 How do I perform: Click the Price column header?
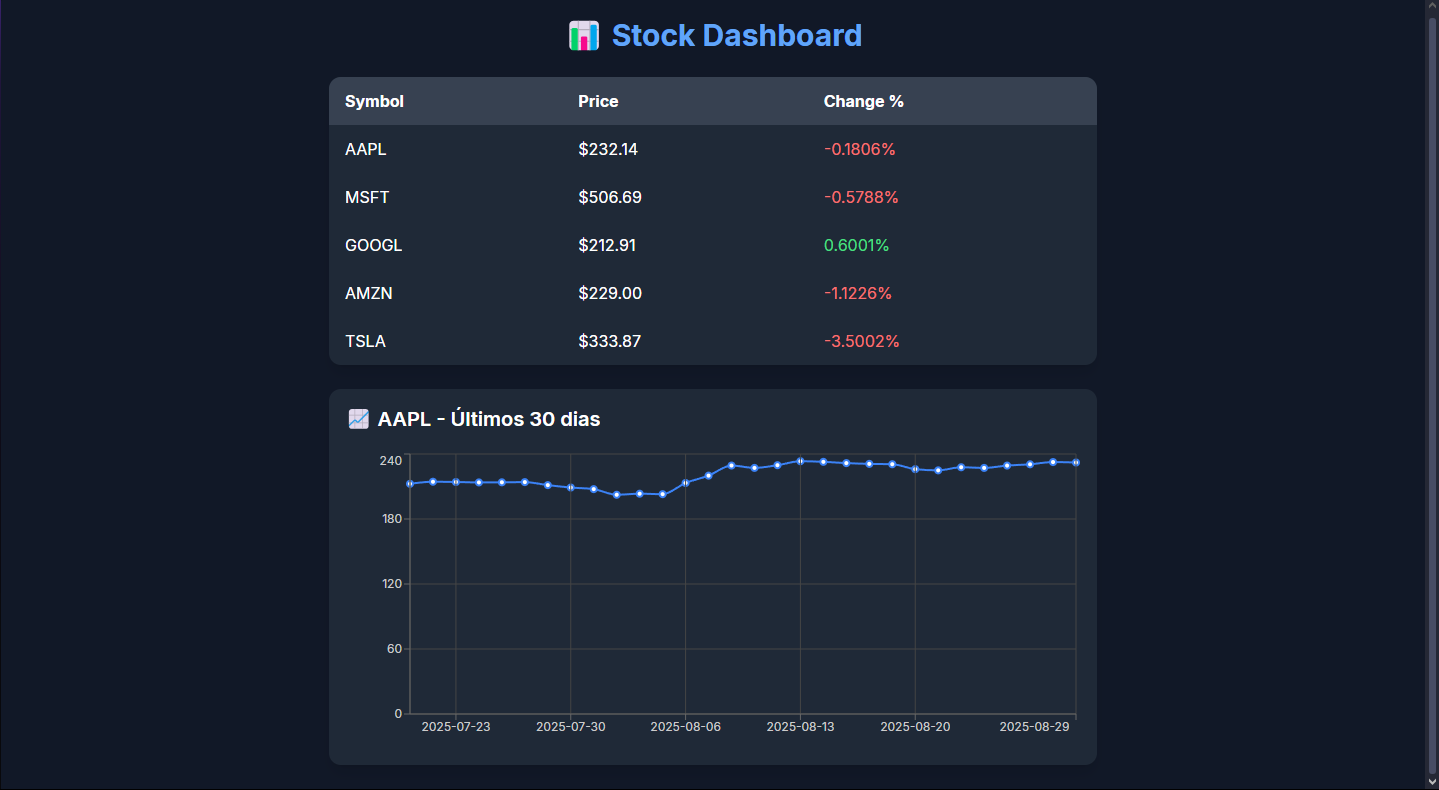point(598,101)
